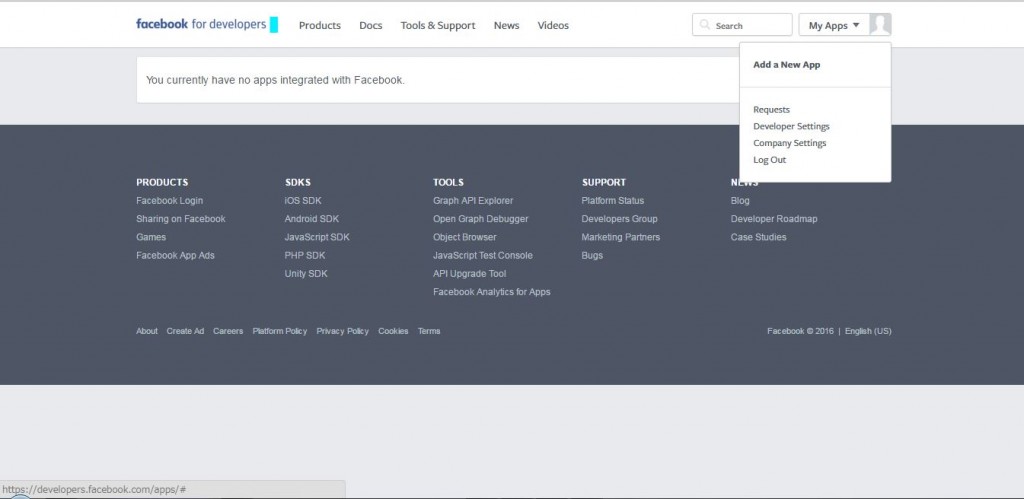Open the API Upgrade Tool link
The image size is (1024, 499).
tap(470, 274)
